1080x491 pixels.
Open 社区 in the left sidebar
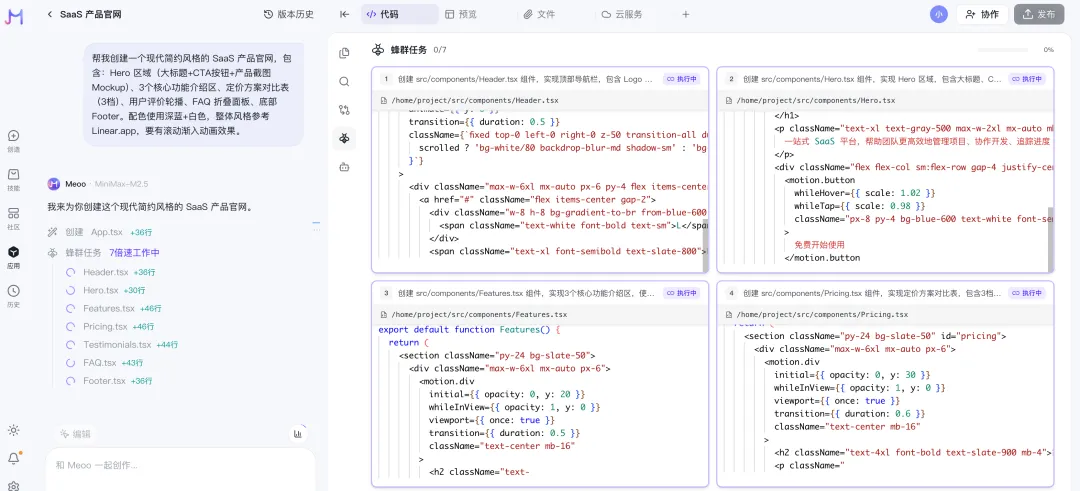(x=14, y=219)
